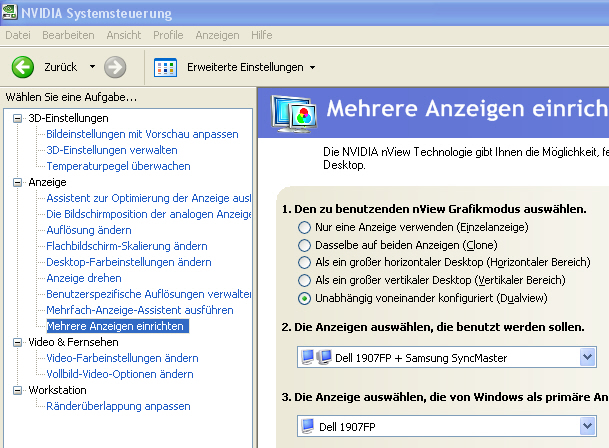
Task: Open the Profile menu
Action: (x=168, y=35)
